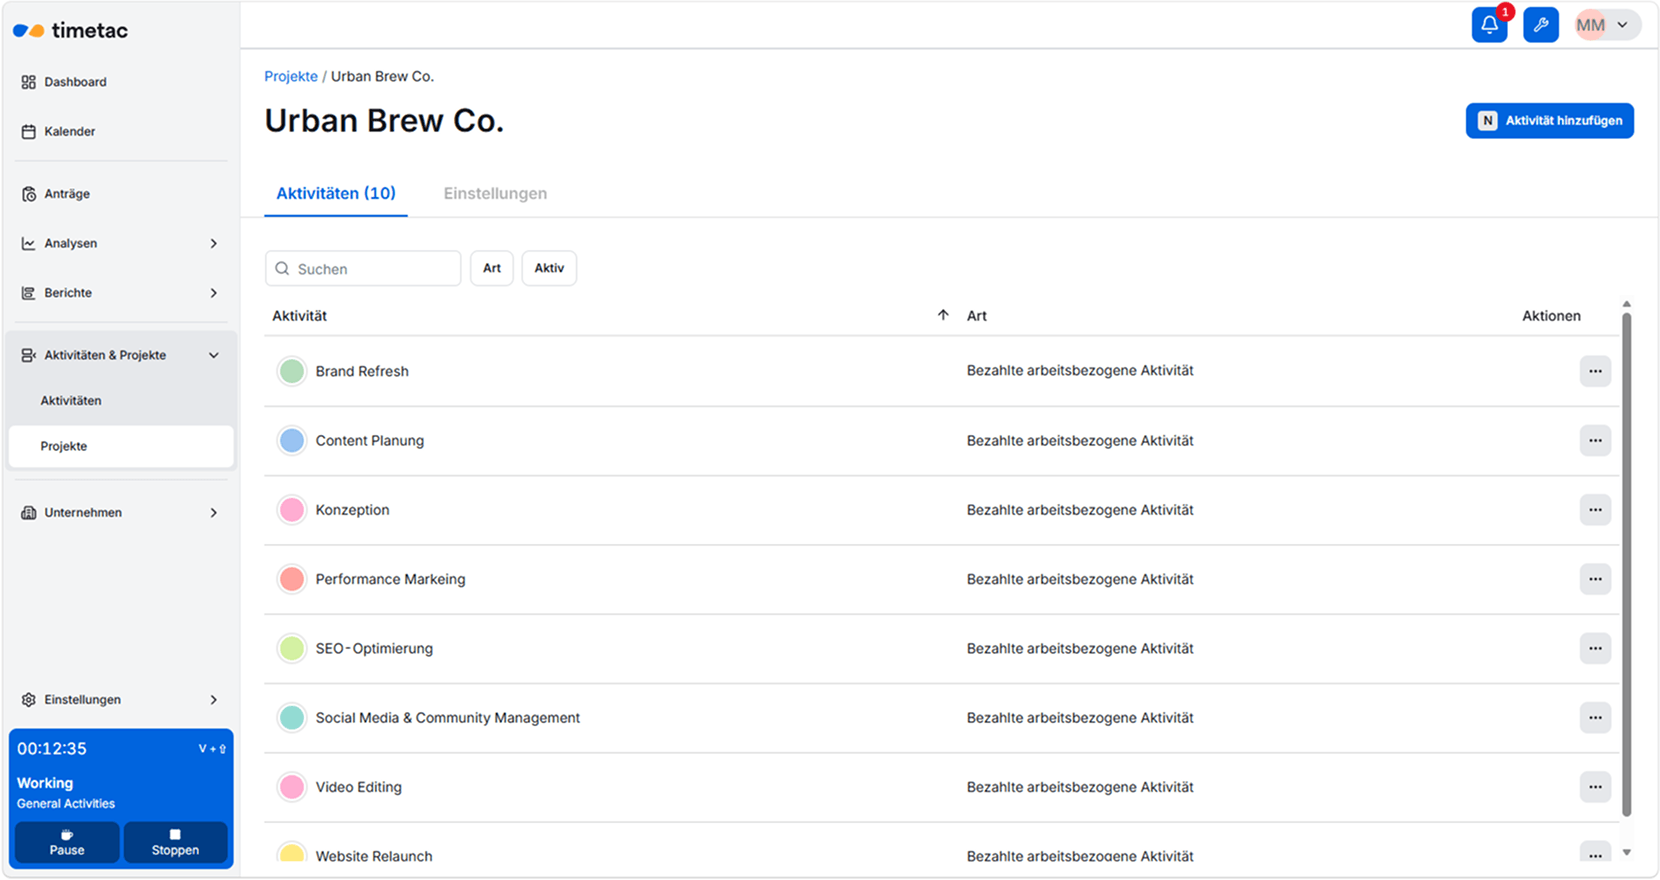Open actions menu for SEO-Optimierung
Screen dimensions: 1660x880
(1595, 648)
